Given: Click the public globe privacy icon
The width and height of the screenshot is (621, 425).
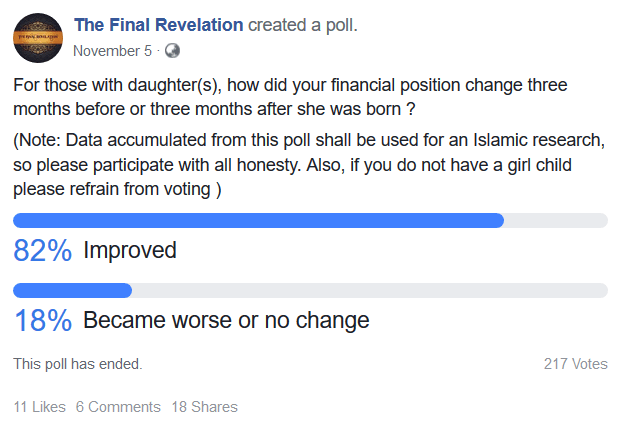Looking at the screenshot, I should (x=172, y=50).
